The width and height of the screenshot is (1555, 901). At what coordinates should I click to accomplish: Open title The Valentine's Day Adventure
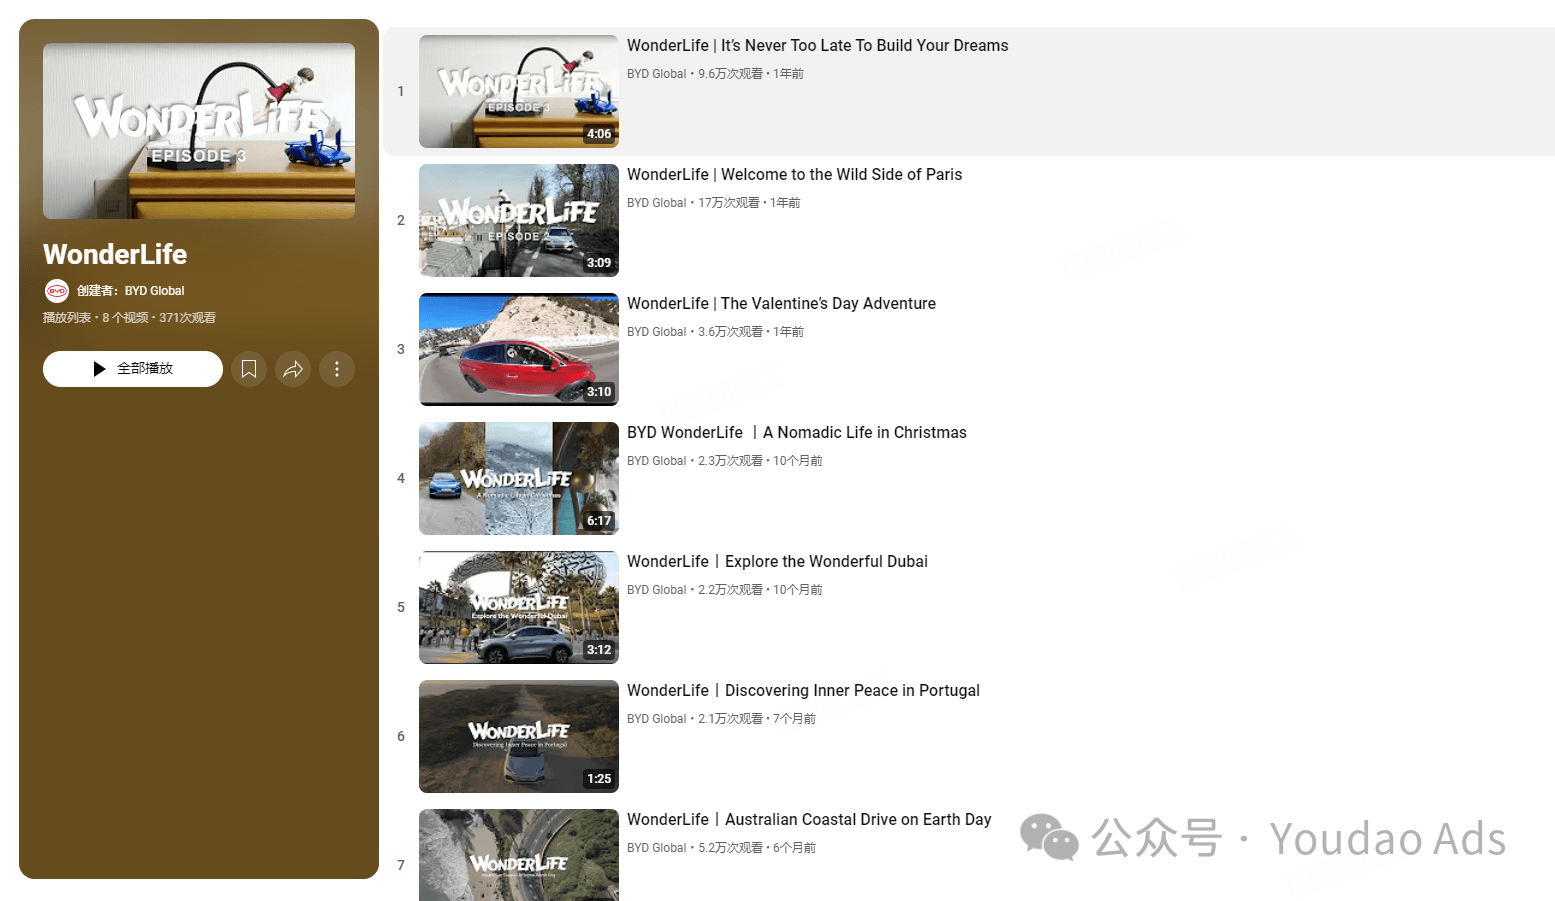coord(781,303)
